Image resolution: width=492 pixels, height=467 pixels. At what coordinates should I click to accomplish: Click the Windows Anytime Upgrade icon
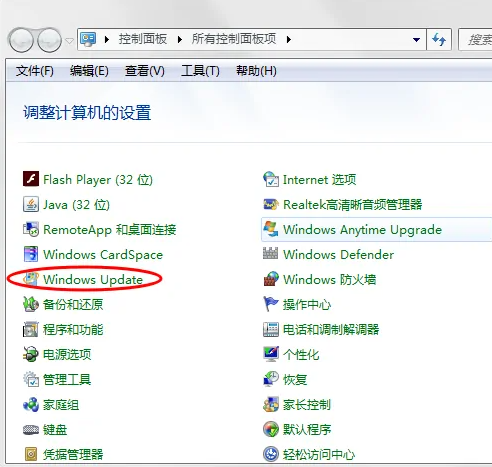(271, 229)
